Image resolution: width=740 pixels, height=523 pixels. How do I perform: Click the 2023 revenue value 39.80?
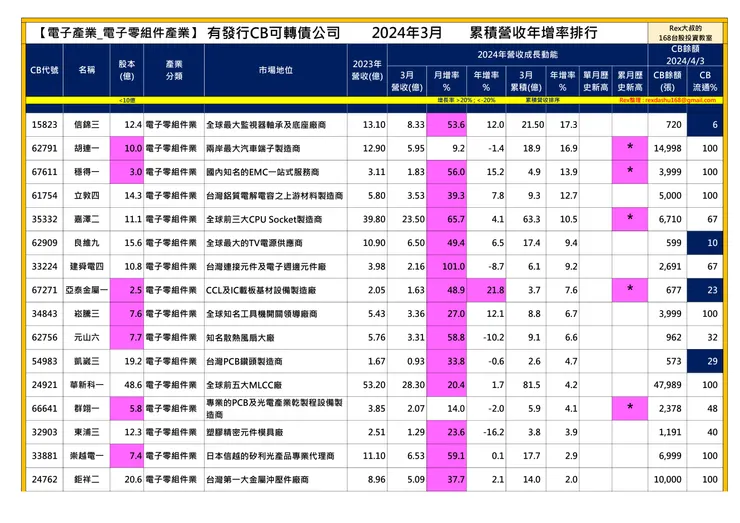[374, 219]
